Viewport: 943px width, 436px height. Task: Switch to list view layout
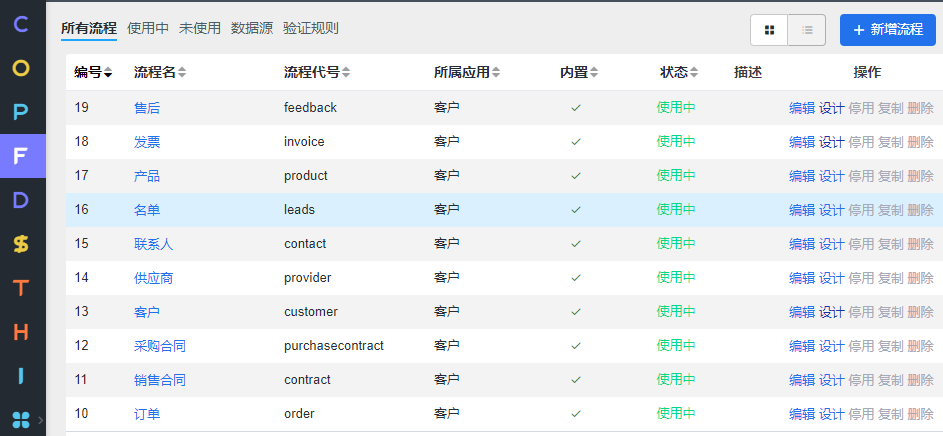click(x=806, y=30)
